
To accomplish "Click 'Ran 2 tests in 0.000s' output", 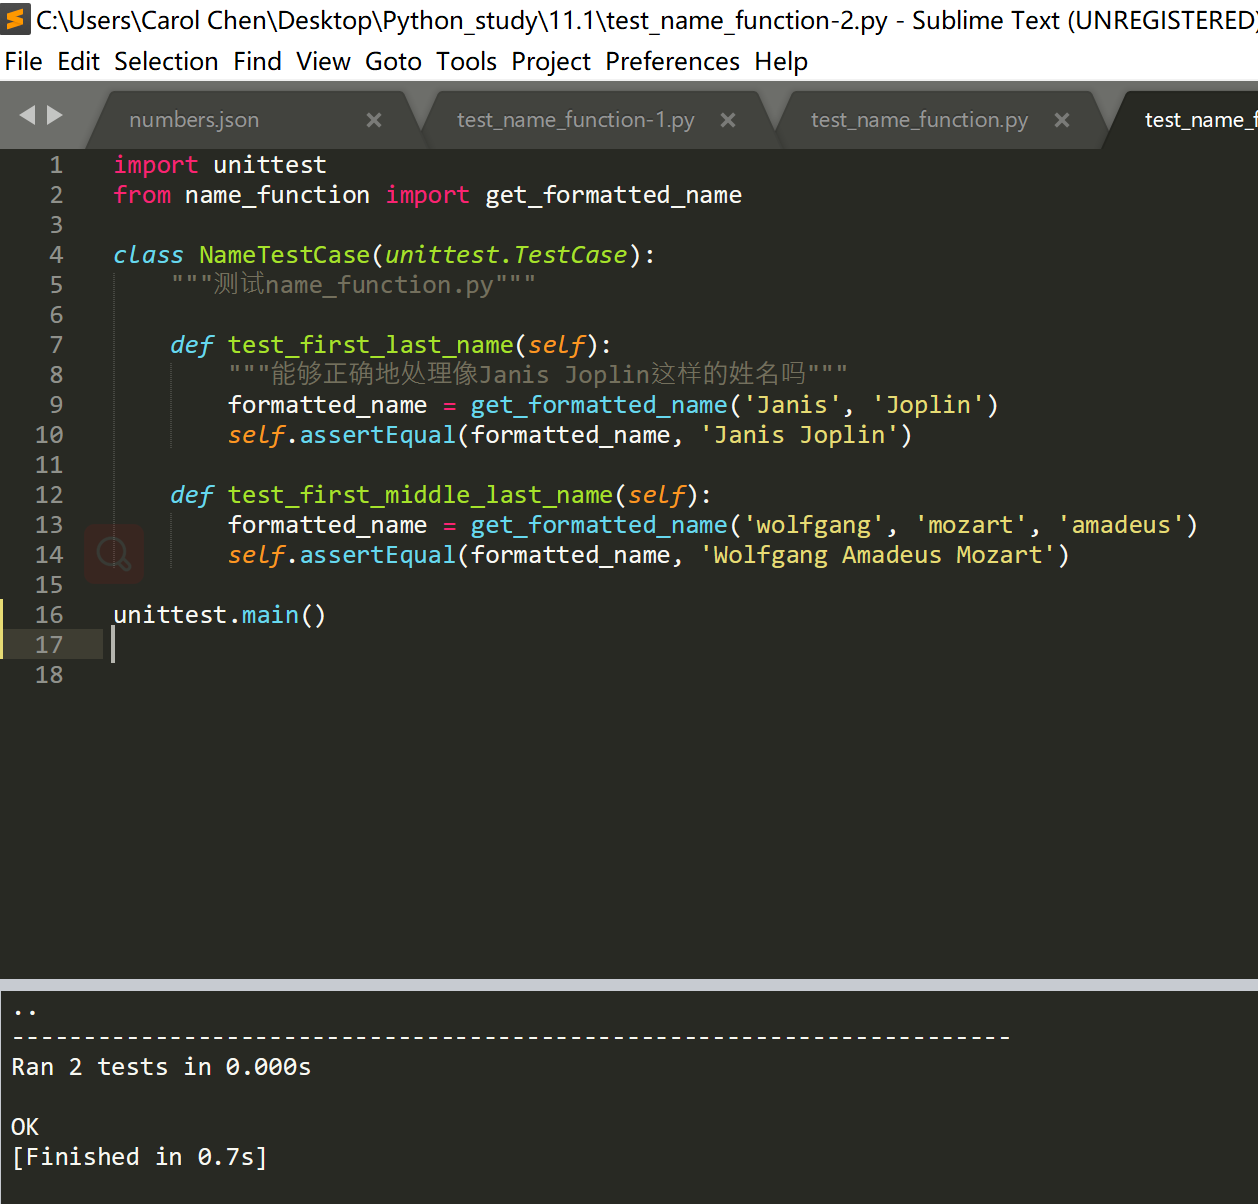I will point(161,1067).
